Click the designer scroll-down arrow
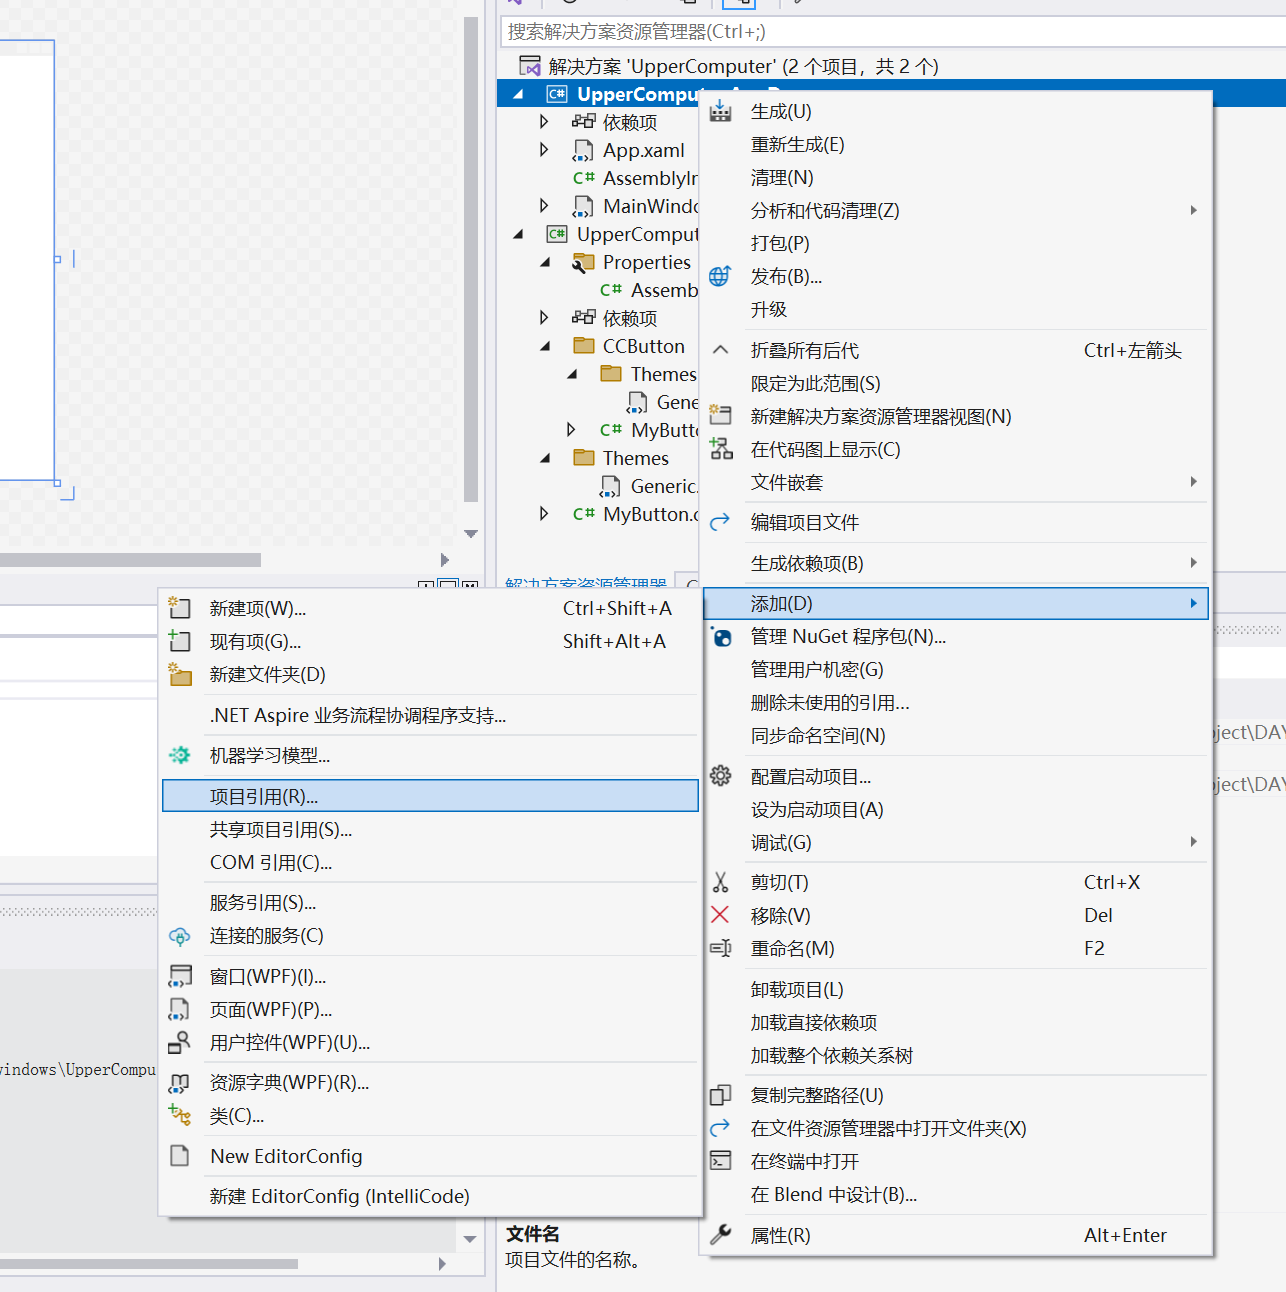 tap(471, 534)
